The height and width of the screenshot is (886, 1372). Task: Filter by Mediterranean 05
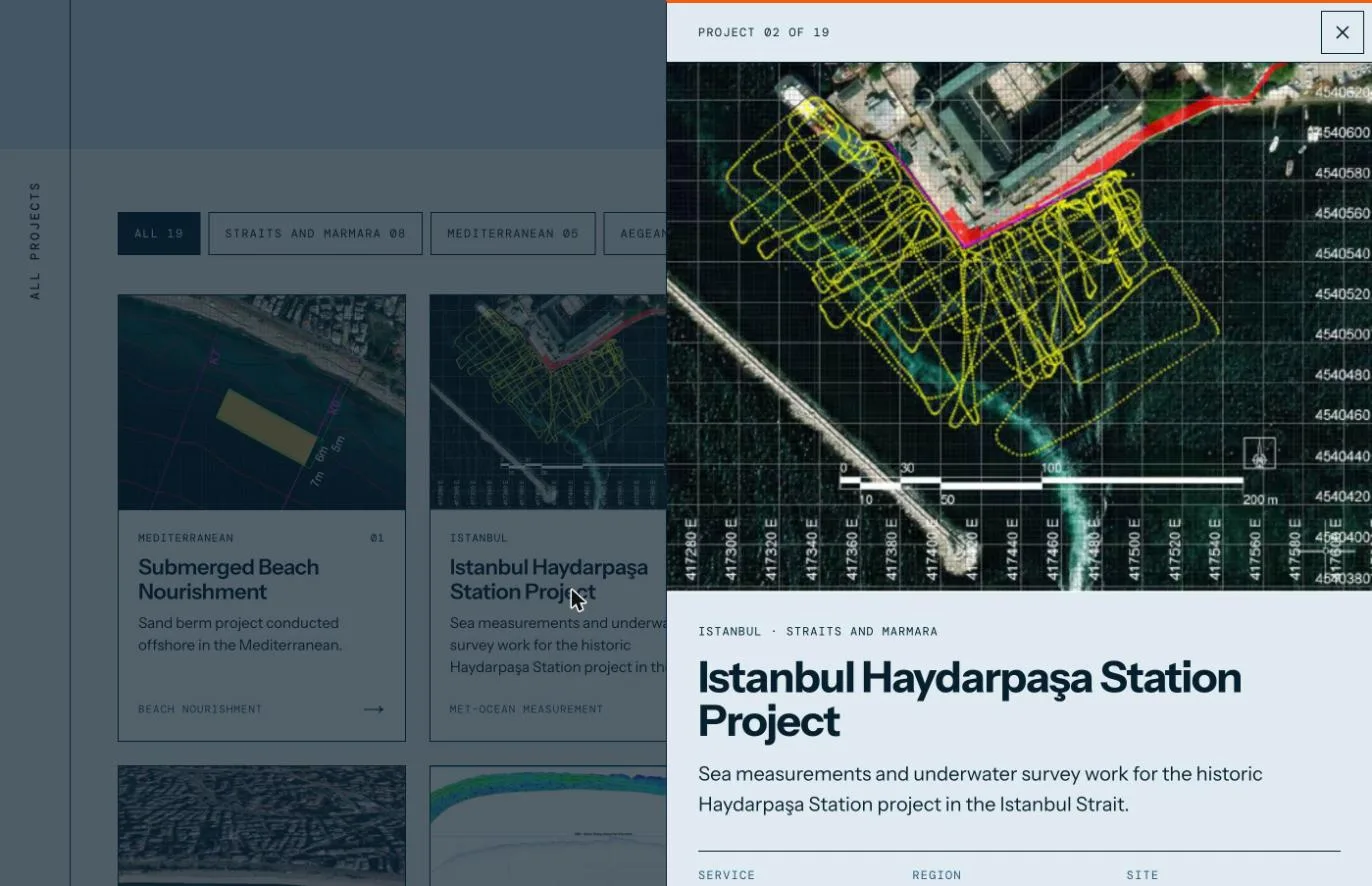pyautogui.click(x=513, y=233)
